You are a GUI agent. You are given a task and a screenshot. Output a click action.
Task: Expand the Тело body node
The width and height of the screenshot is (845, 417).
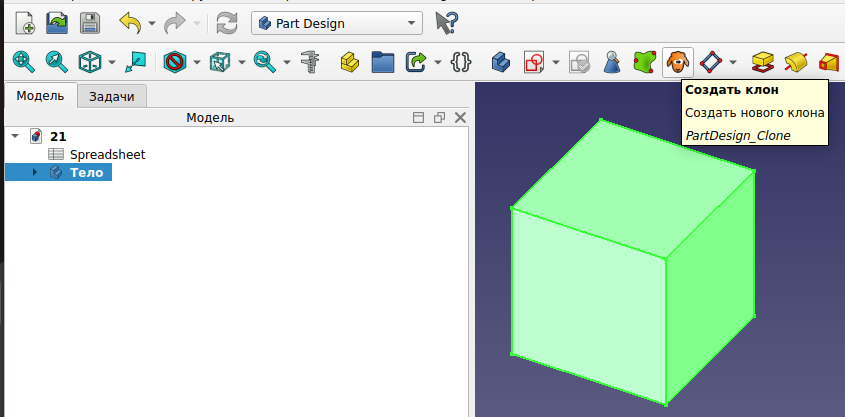[x=35, y=172]
